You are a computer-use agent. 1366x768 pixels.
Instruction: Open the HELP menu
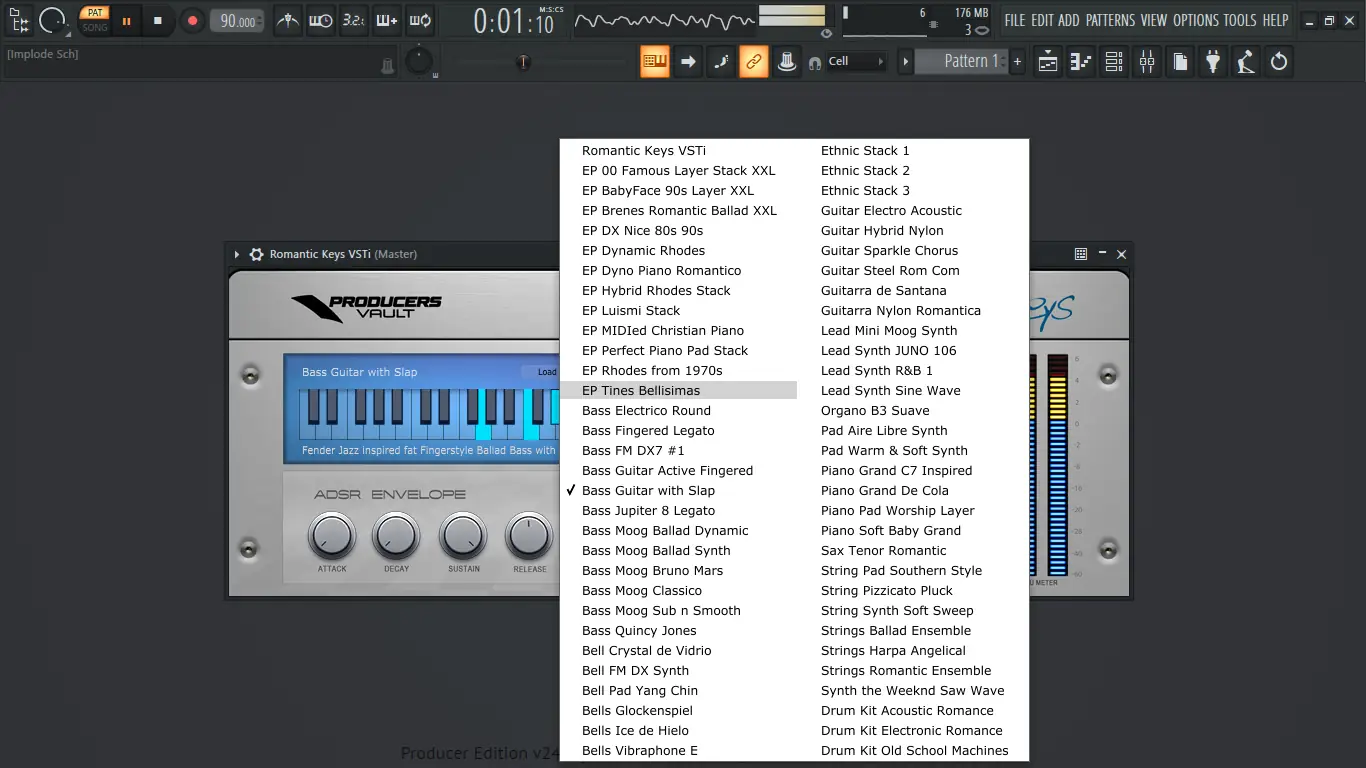click(x=1275, y=20)
